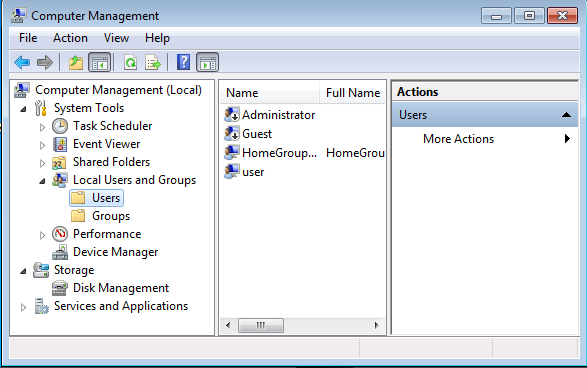Screen dimensions: 587x368
Task: Click the Guest account icon
Action: coord(232,134)
